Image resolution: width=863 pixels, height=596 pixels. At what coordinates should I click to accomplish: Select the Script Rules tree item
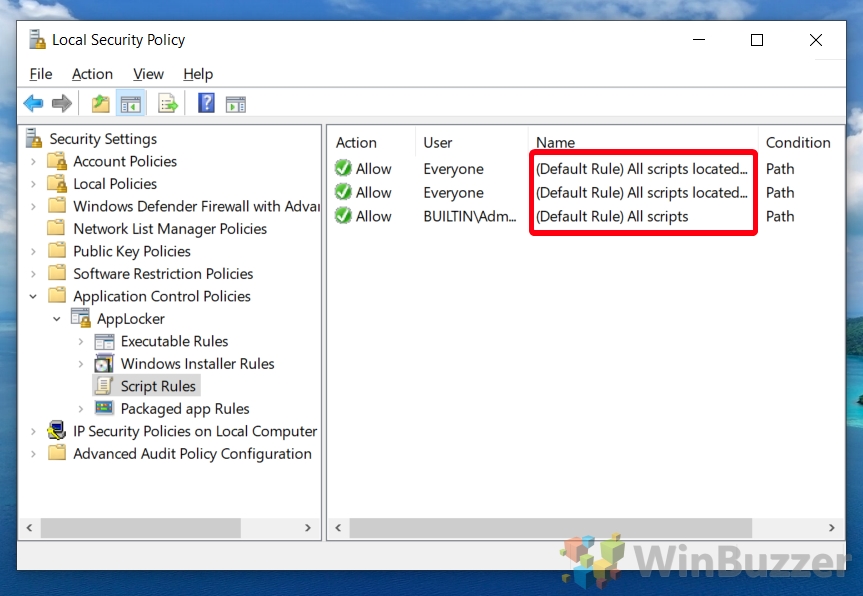158,386
